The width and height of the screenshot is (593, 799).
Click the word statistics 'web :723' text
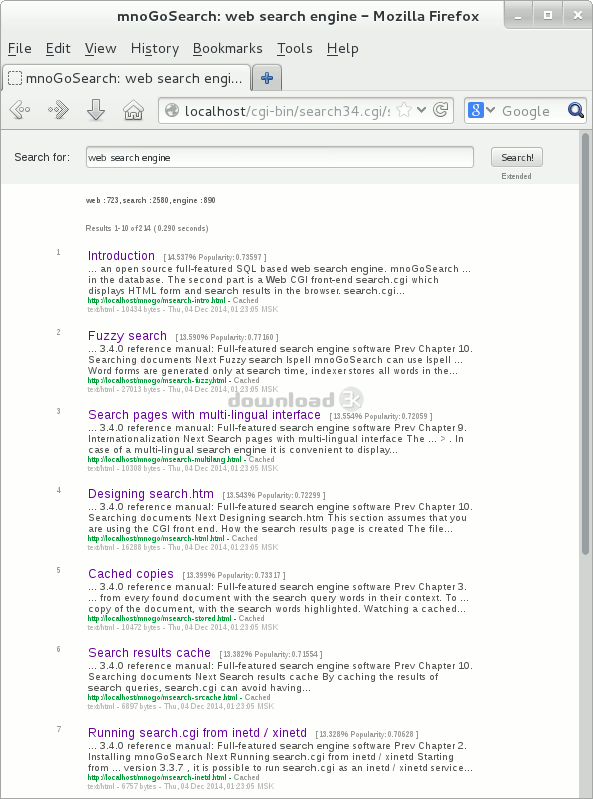click(102, 200)
